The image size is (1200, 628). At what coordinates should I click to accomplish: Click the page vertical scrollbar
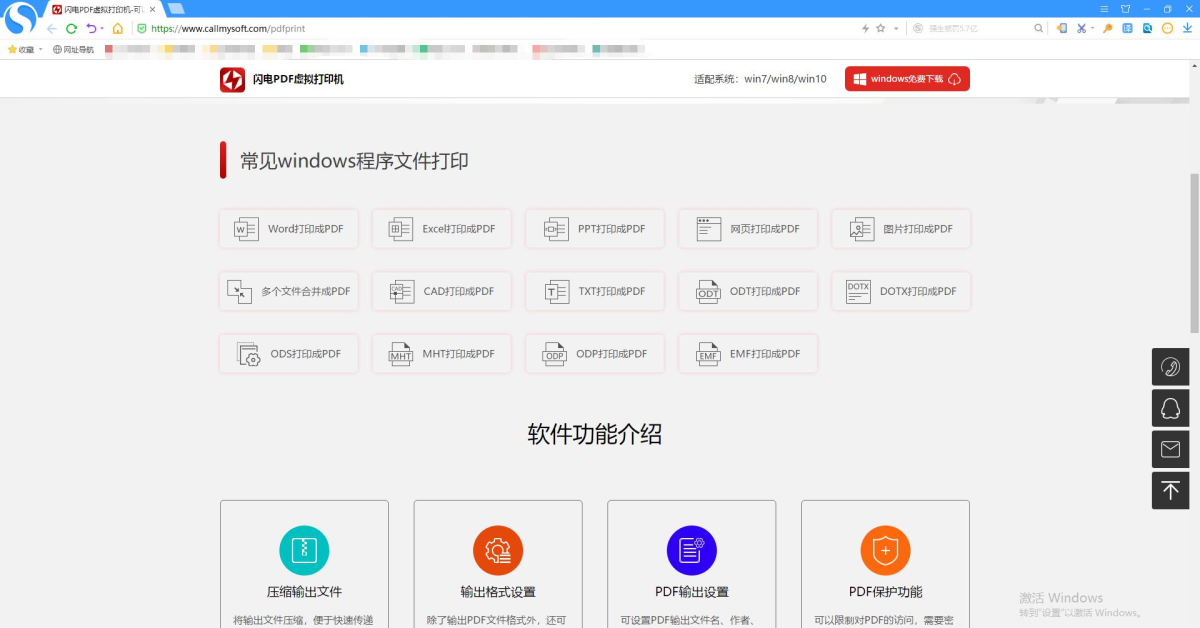[1194, 240]
